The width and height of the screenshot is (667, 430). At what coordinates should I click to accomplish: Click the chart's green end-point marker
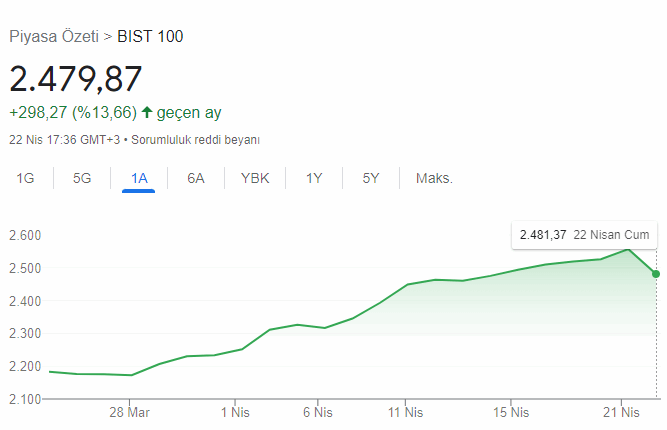coord(656,274)
